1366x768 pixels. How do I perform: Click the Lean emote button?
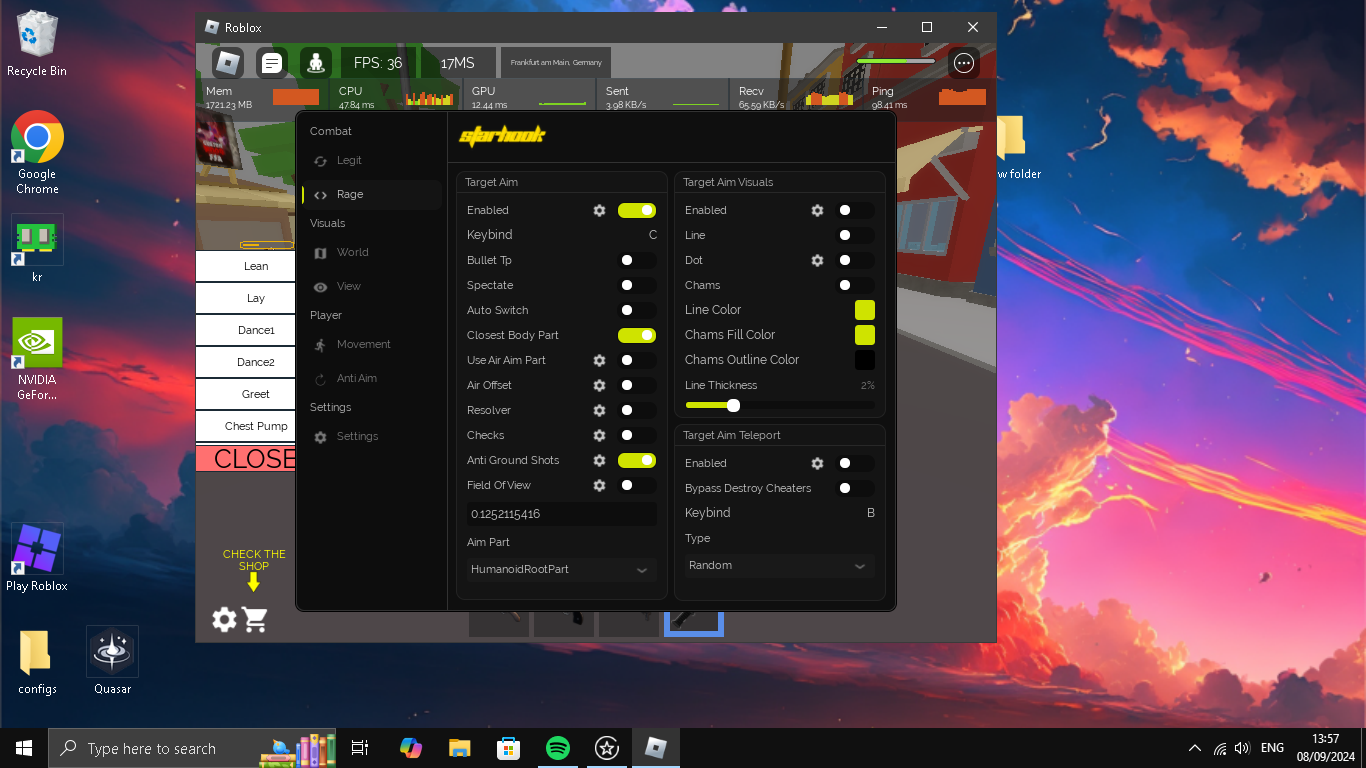coord(246,266)
